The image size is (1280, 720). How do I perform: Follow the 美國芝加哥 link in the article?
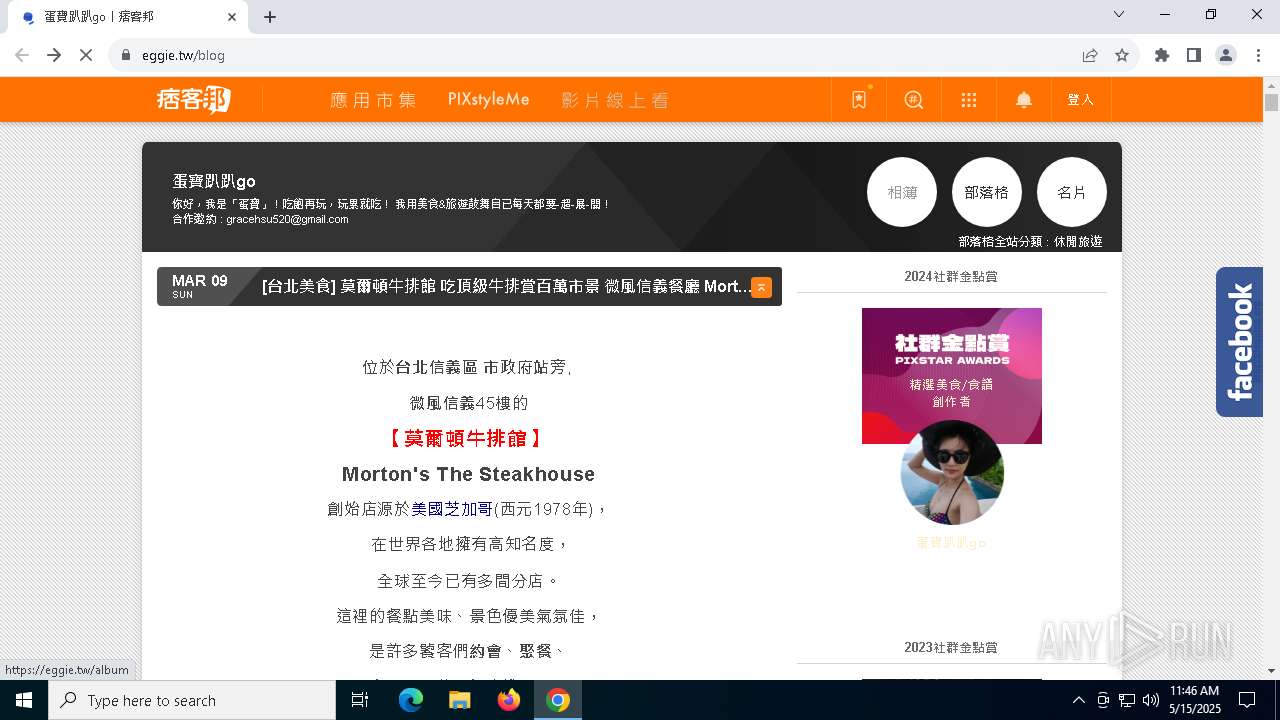coord(452,509)
